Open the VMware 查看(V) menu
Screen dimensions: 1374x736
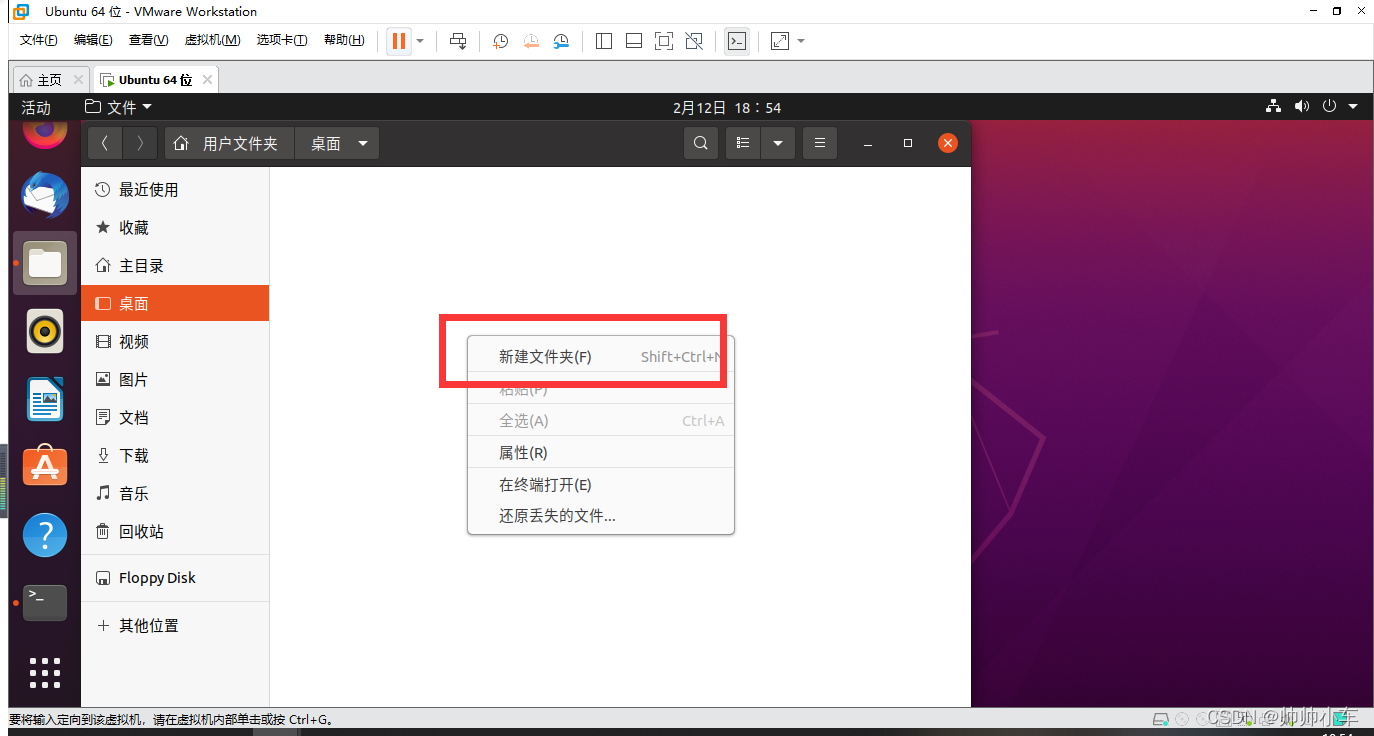point(148,40)
